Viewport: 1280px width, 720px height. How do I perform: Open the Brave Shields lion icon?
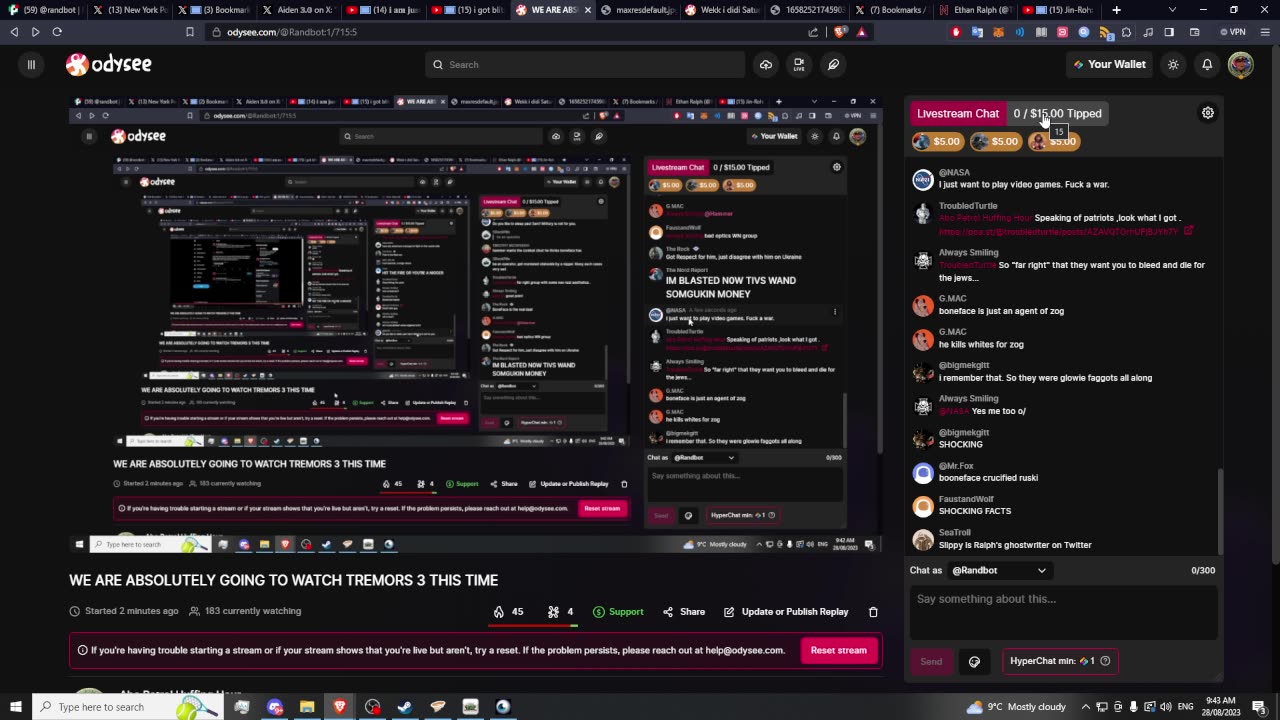[x=841, y=32]
